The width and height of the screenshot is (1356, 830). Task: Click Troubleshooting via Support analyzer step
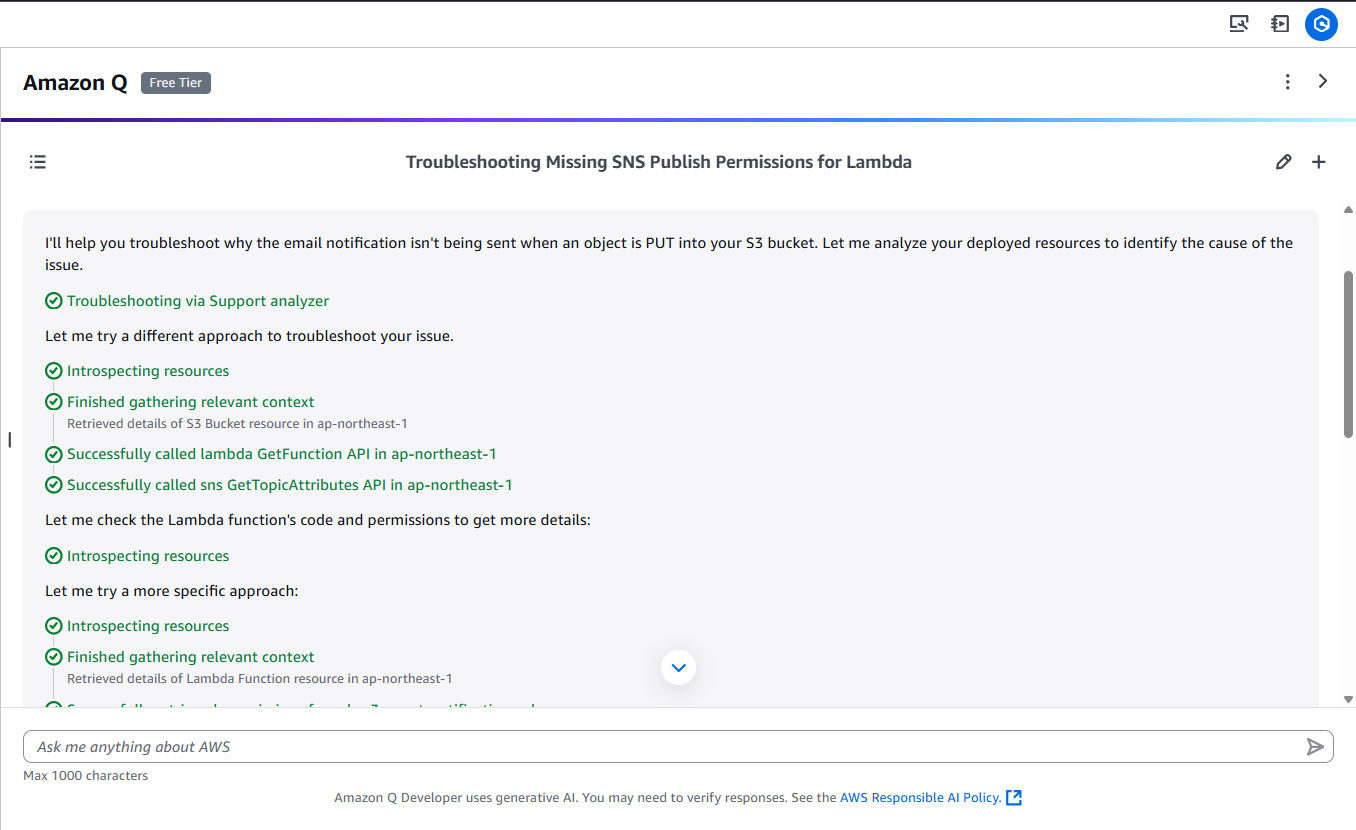click(198, 301)
